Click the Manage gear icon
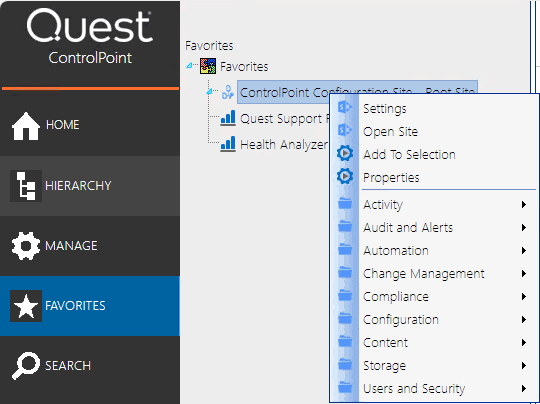 click(26, 246)
